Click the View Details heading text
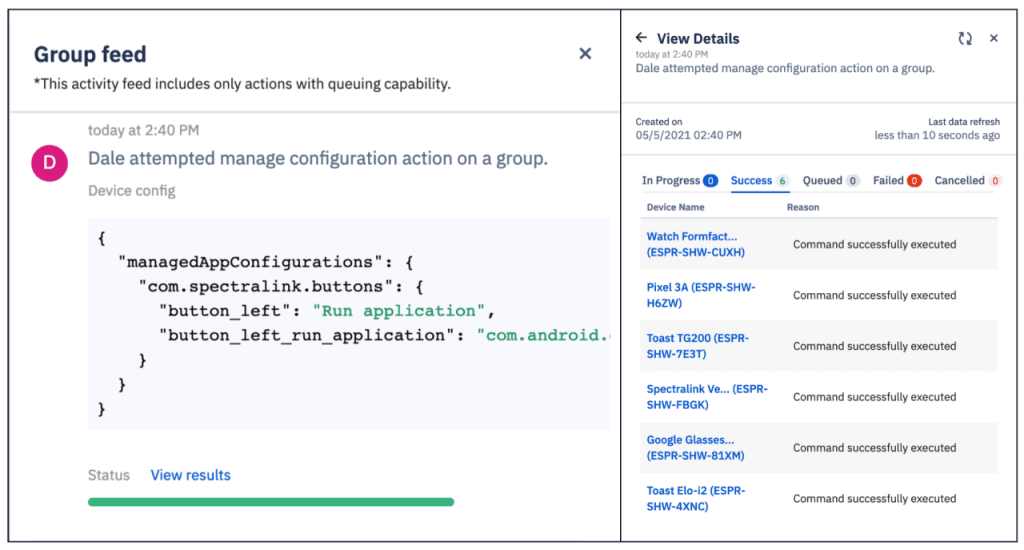The width and height of the screenshot is (1024, 550). (698, 39)
